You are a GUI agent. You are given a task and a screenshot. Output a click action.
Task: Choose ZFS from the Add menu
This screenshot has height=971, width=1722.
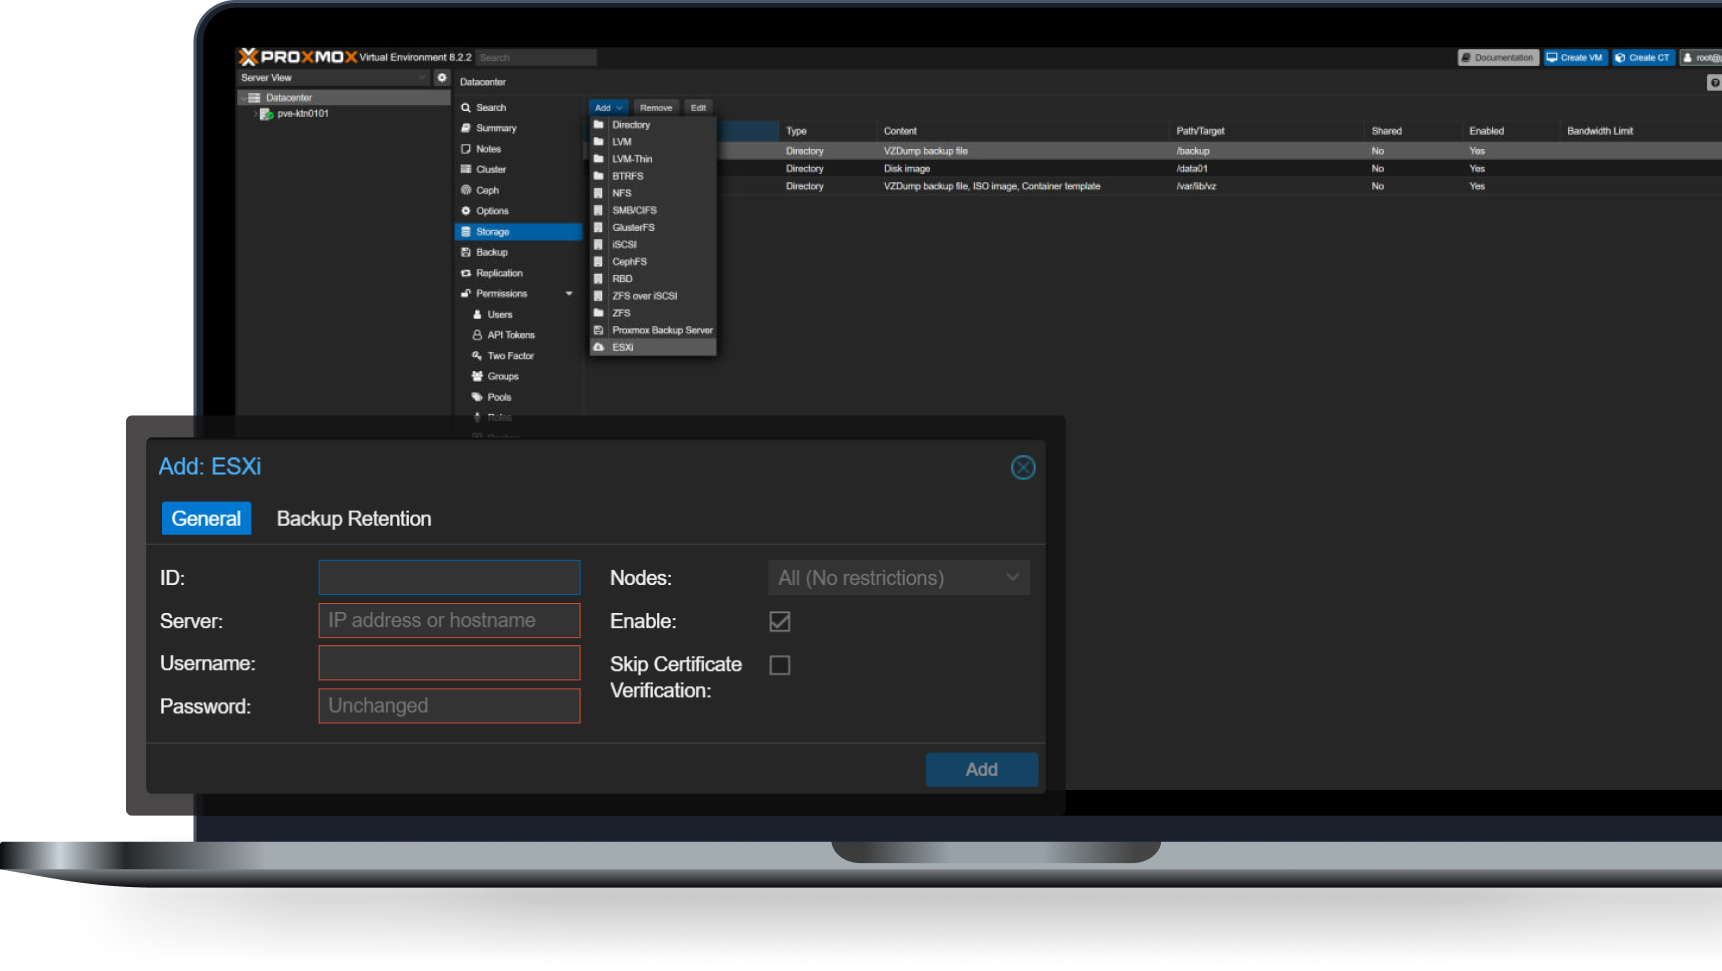(x=653, y=313)
